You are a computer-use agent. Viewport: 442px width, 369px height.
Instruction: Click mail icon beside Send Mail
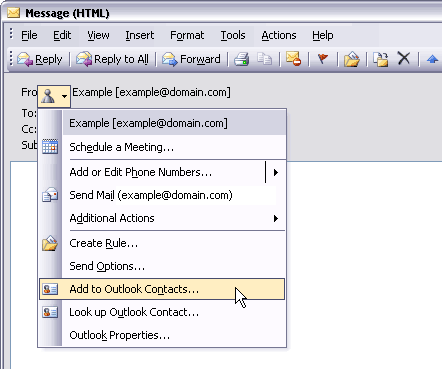click(x=50, y=195)
